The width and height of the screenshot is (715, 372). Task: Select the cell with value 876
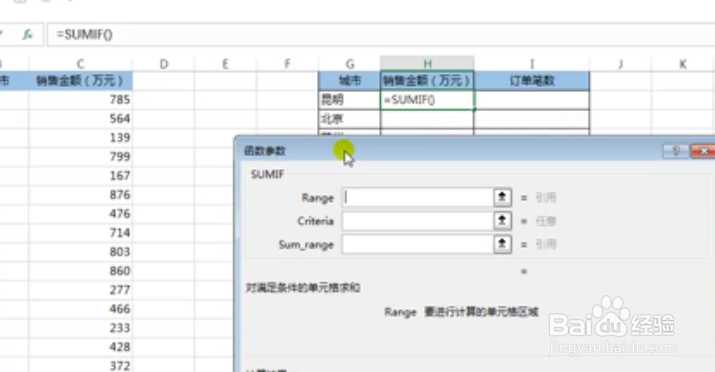click(x=80, y=195)
